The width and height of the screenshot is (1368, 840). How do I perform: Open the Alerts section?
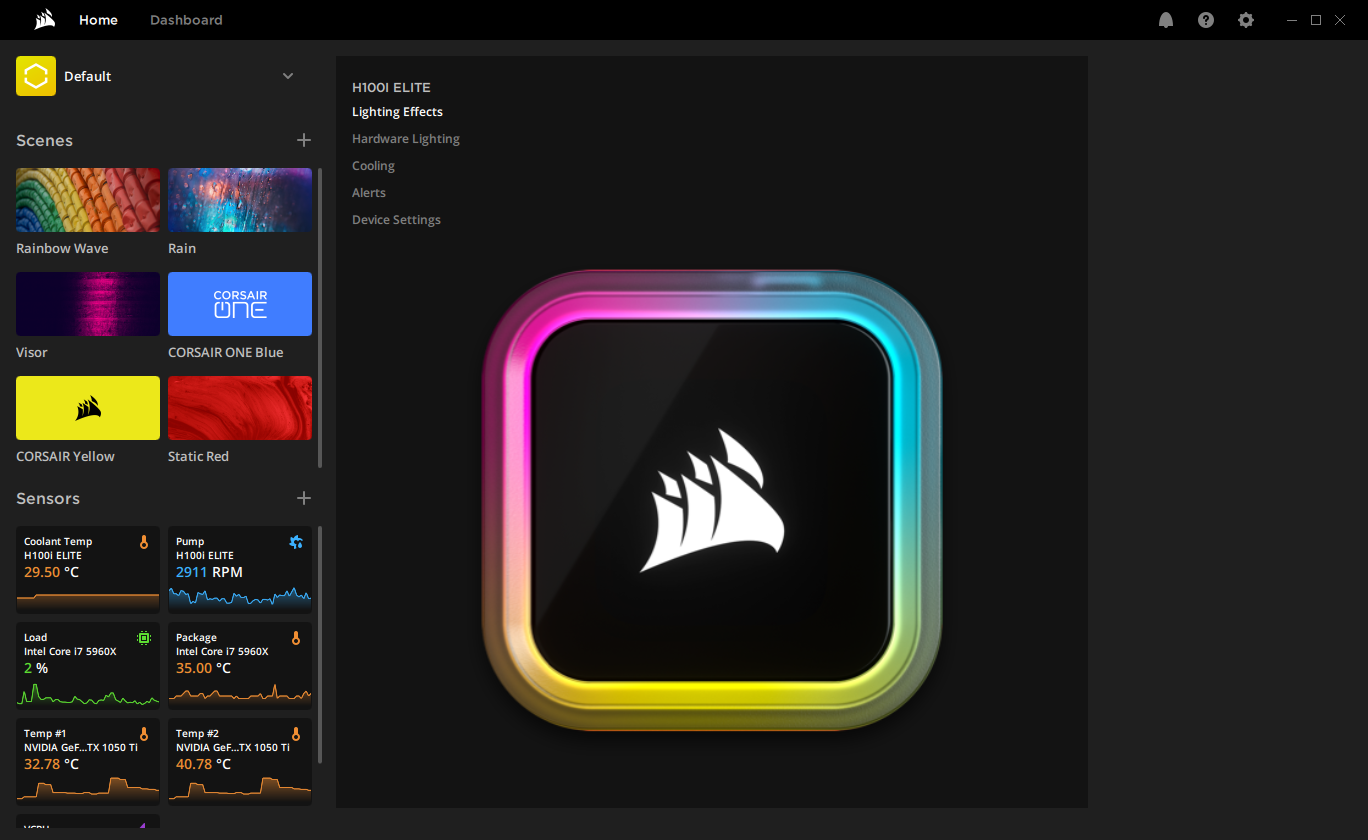pyautogui.click(x=369, y=193)
